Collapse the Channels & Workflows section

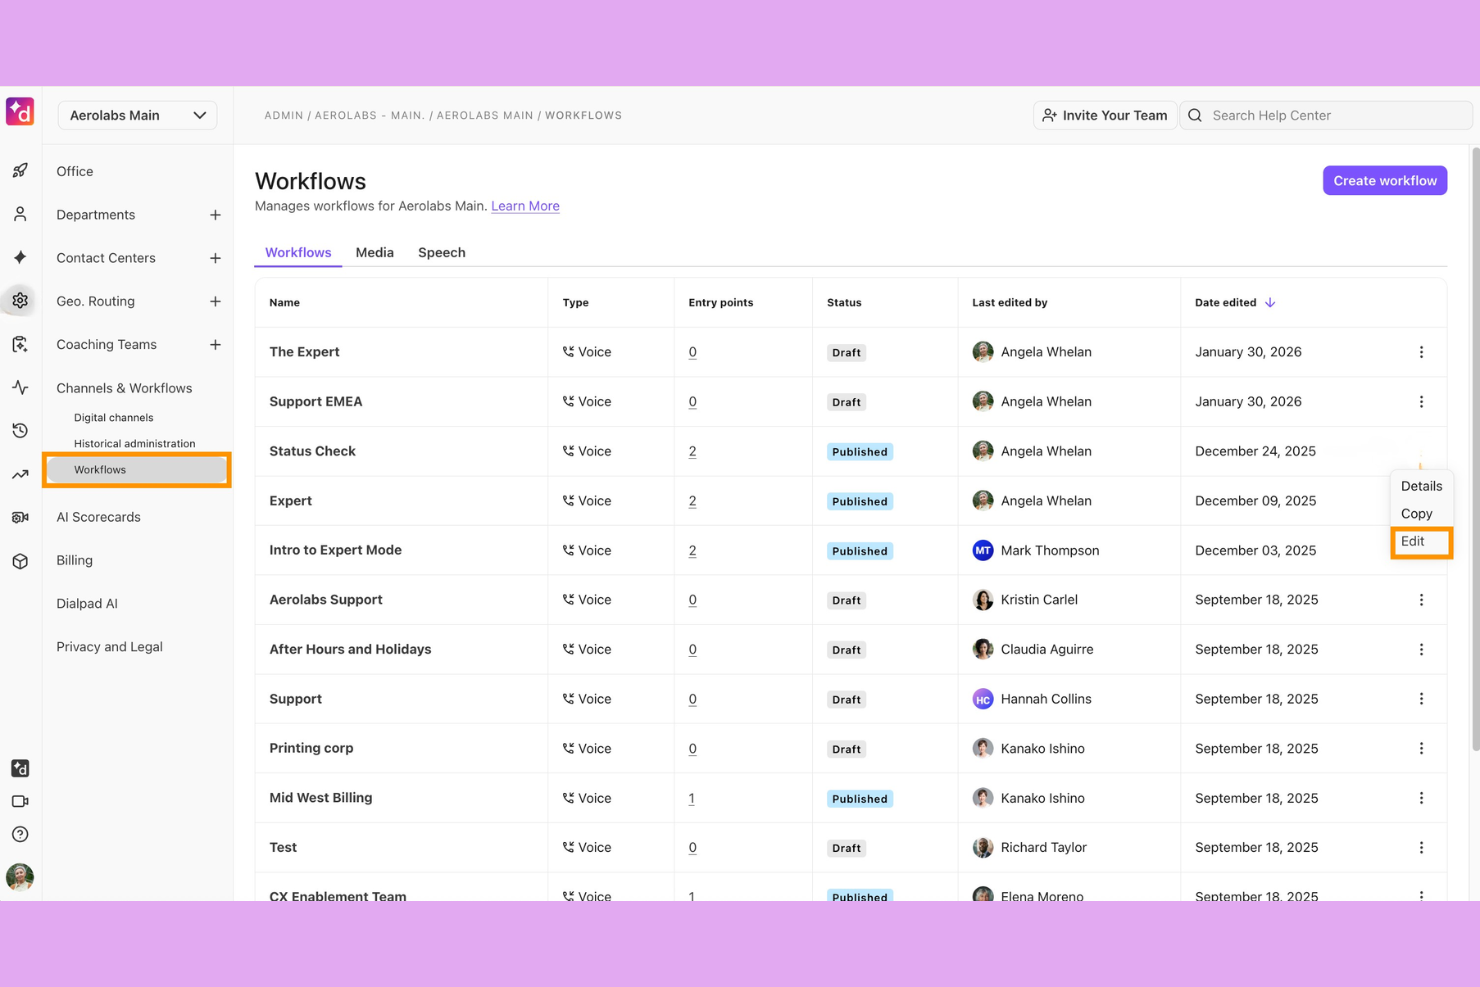pyautogui.click(x=124, y=388)
